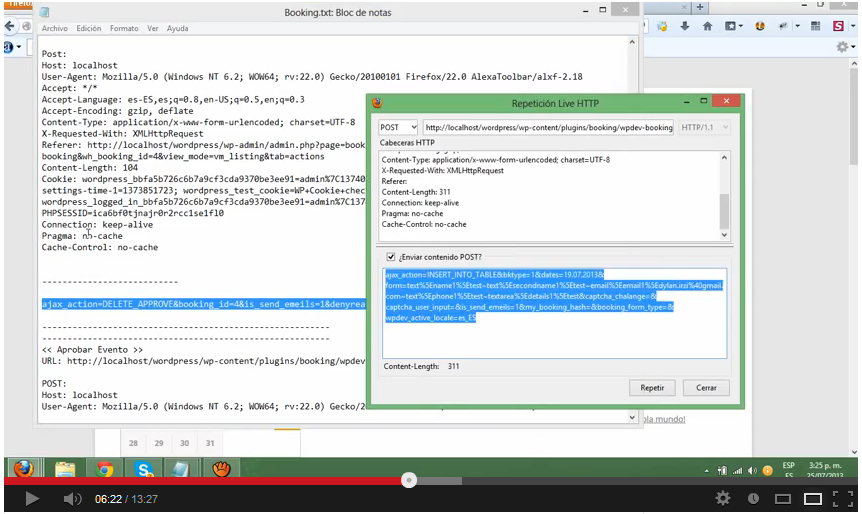The height and width of the screenshot is (514, 862).
Task: Open Formato menu in Notepad
Action: coord(124,28)
